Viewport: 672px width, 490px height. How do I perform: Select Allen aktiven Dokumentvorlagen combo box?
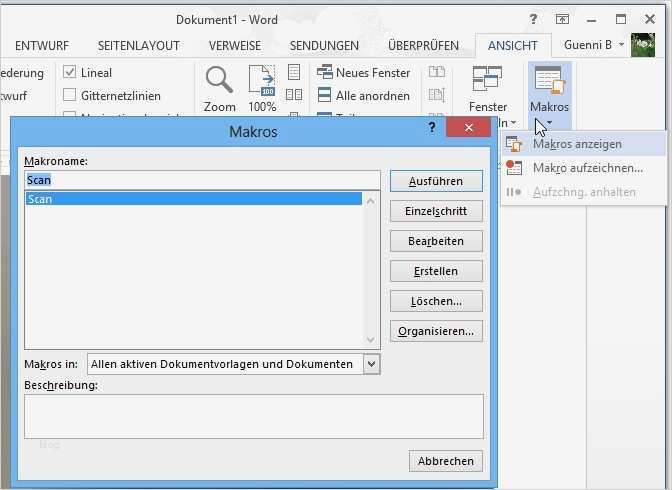click(234, 364)
